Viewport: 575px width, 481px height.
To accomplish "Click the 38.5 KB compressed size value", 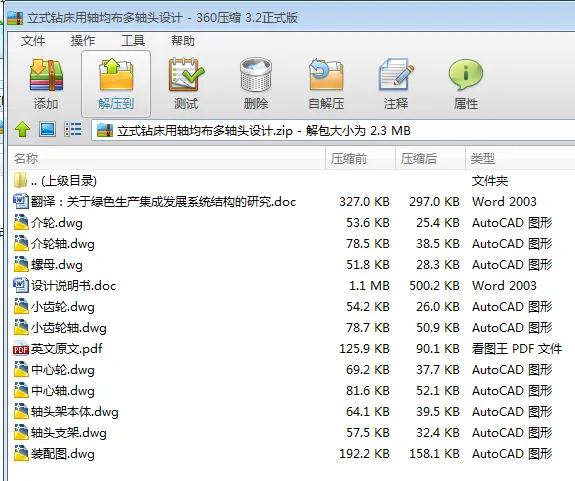I will pos(437,244).
